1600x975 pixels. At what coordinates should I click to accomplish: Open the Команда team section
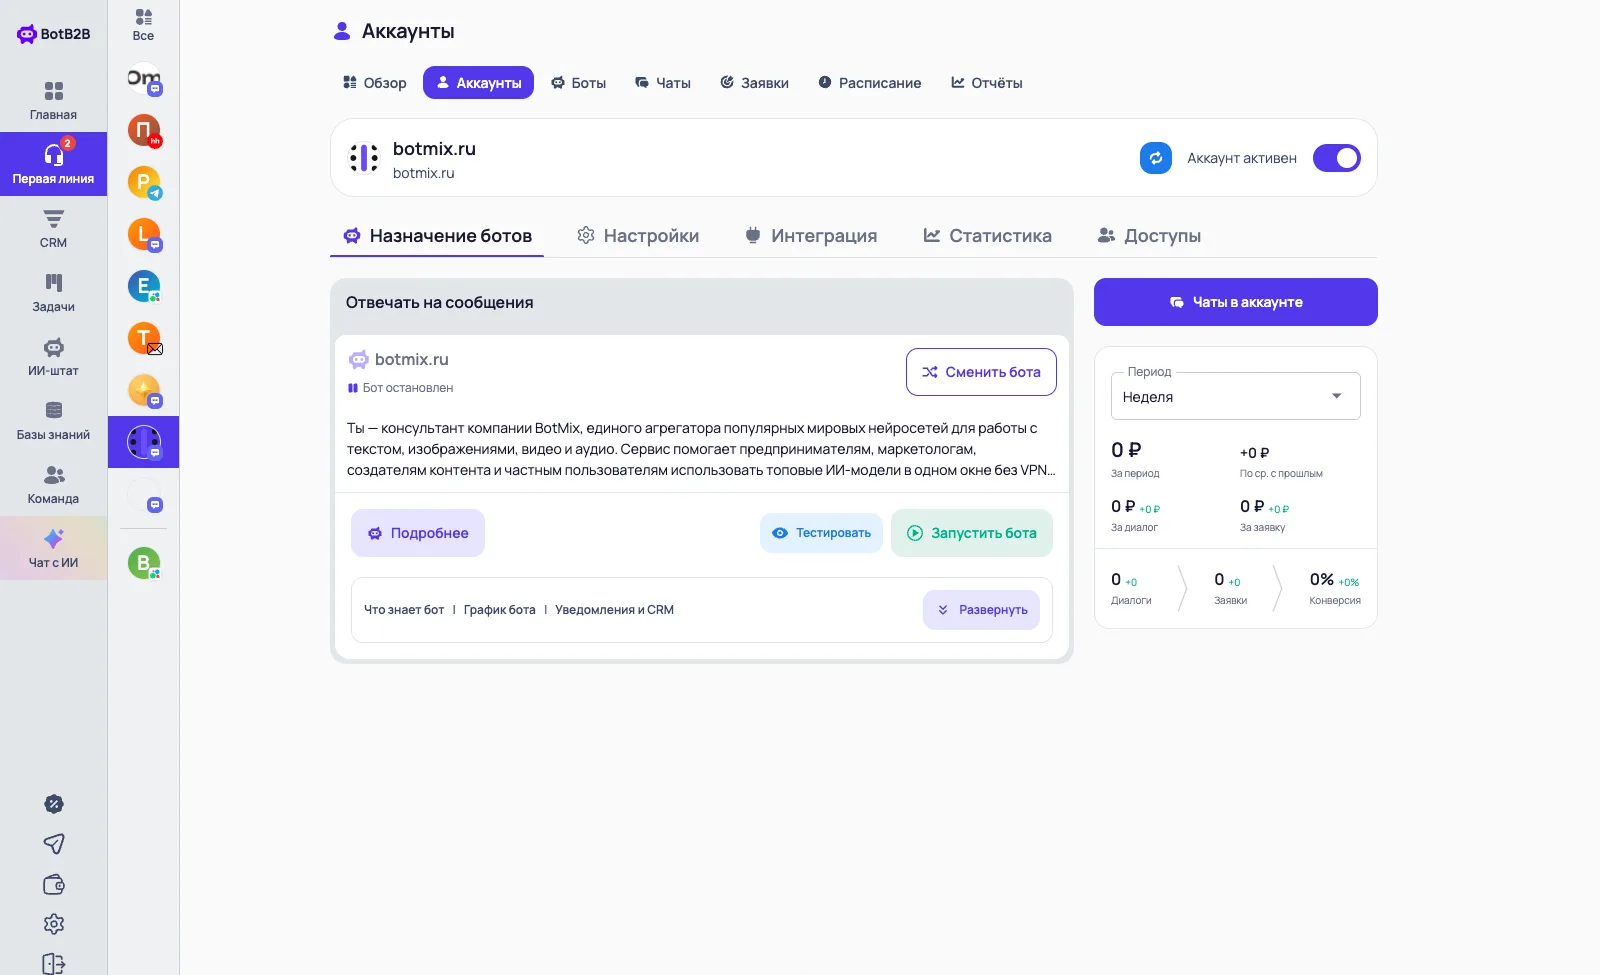pos(53,484)
